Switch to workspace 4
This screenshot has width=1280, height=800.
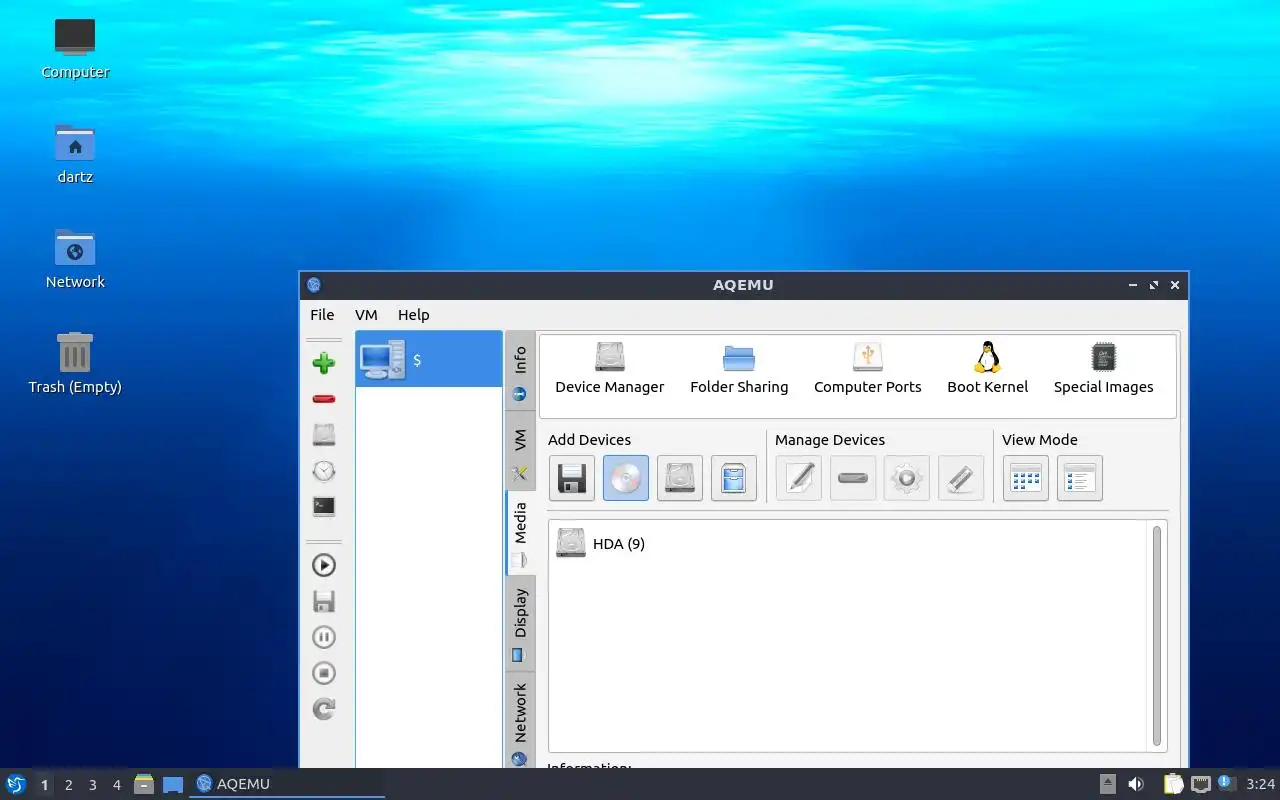(116, 785)
